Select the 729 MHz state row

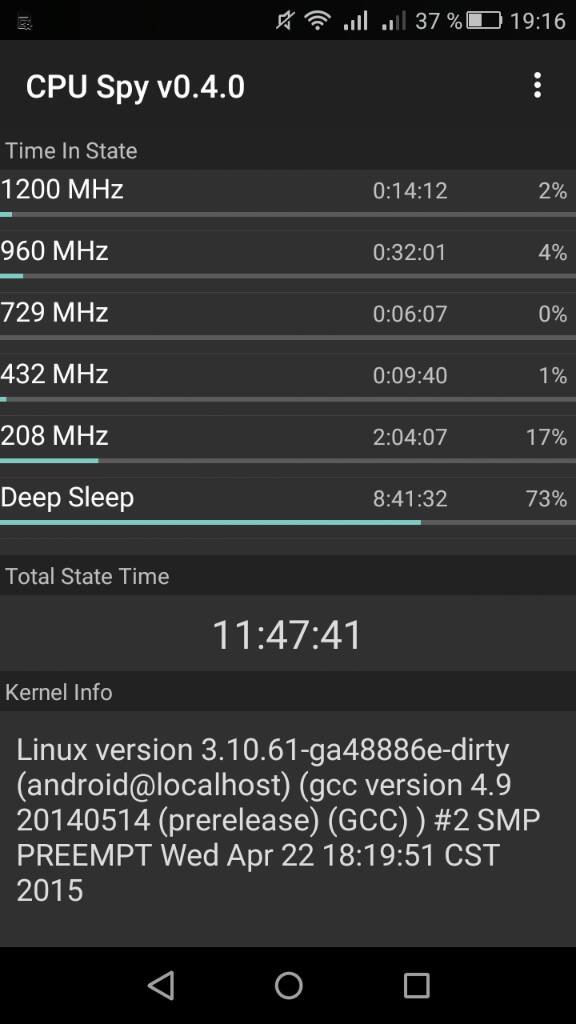coord(288,317)
